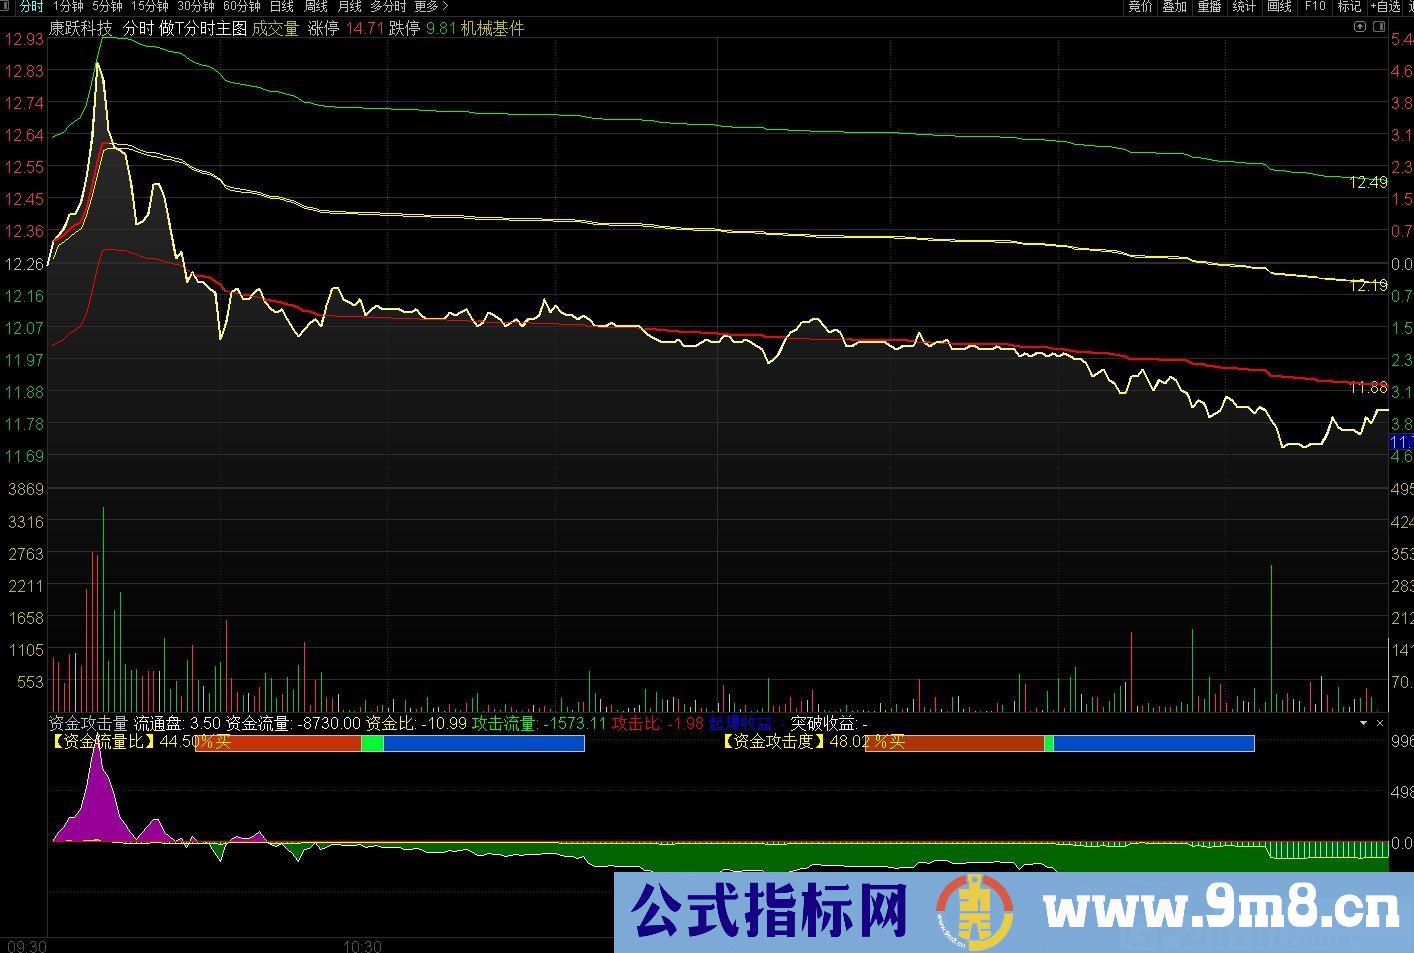The image size is (1414, 953).
Task: Click the up-arrow pop-out icon
Action: pyautogui.click(x=1359, y=28)
